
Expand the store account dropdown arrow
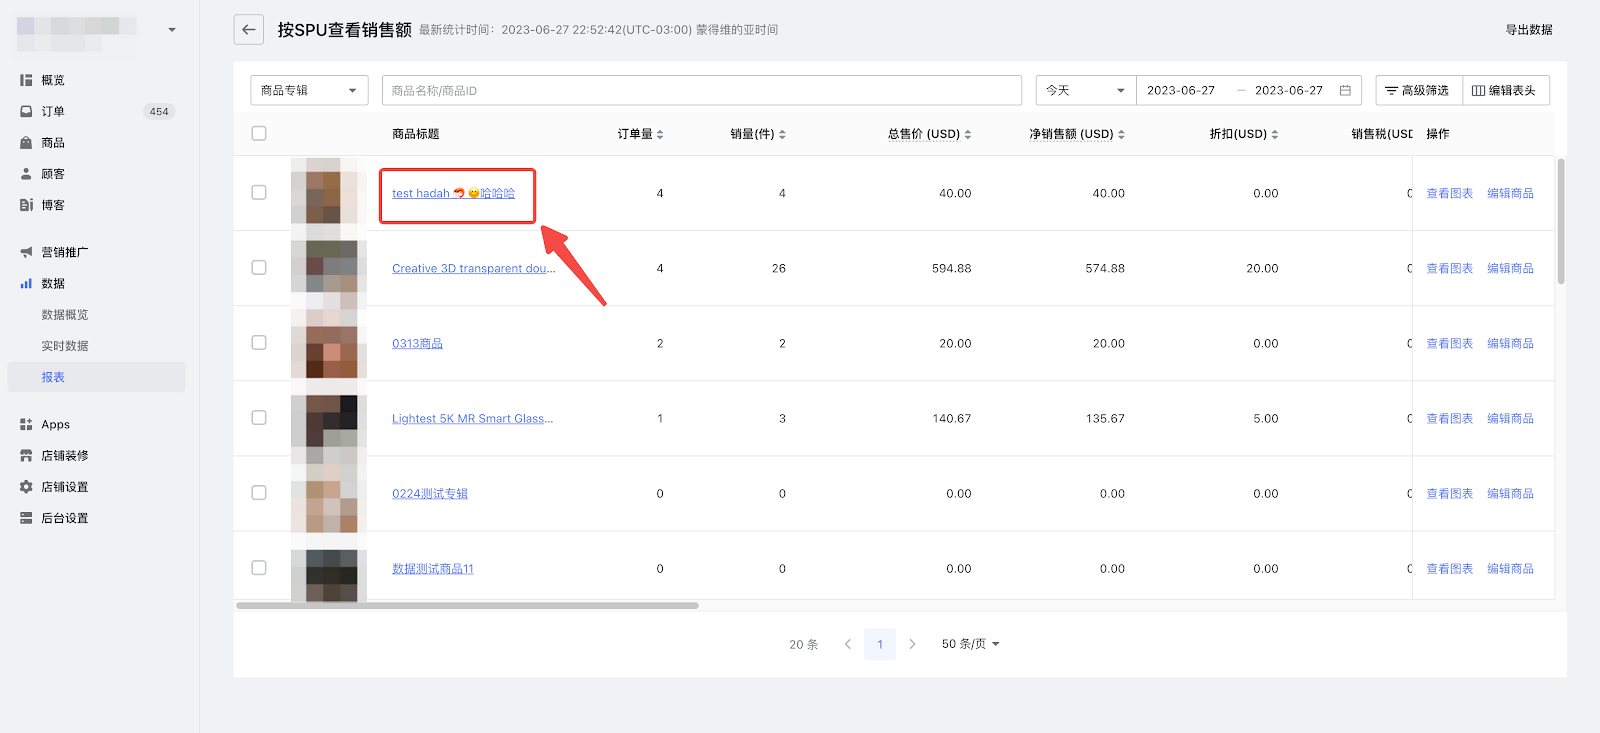pyautogui.click(x=172, y=30)
